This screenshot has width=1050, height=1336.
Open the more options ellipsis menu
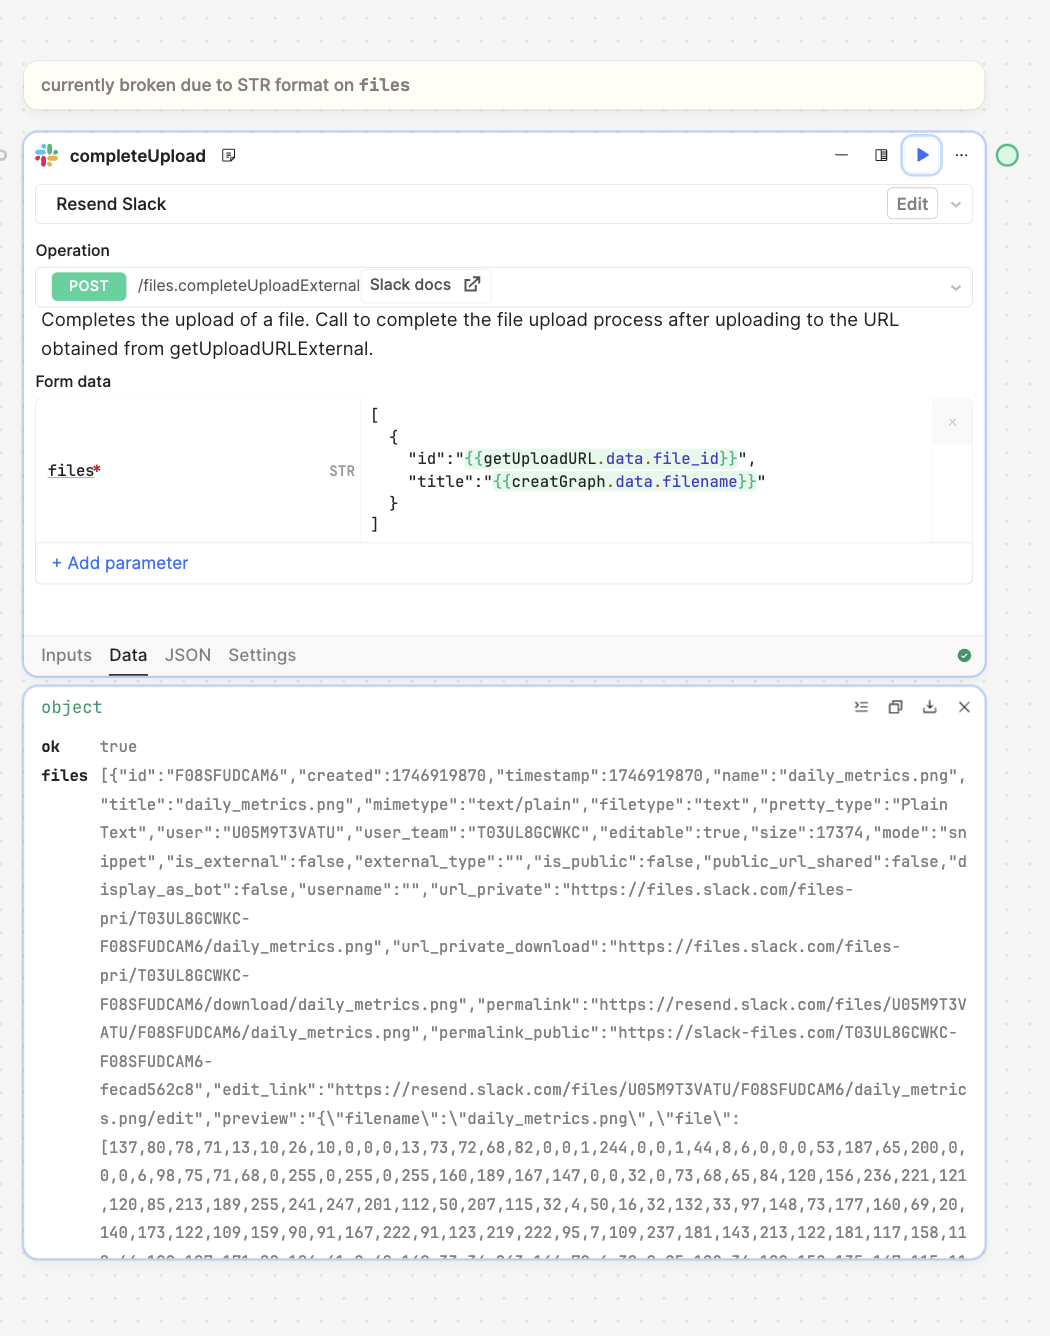(x=962, y=155)
